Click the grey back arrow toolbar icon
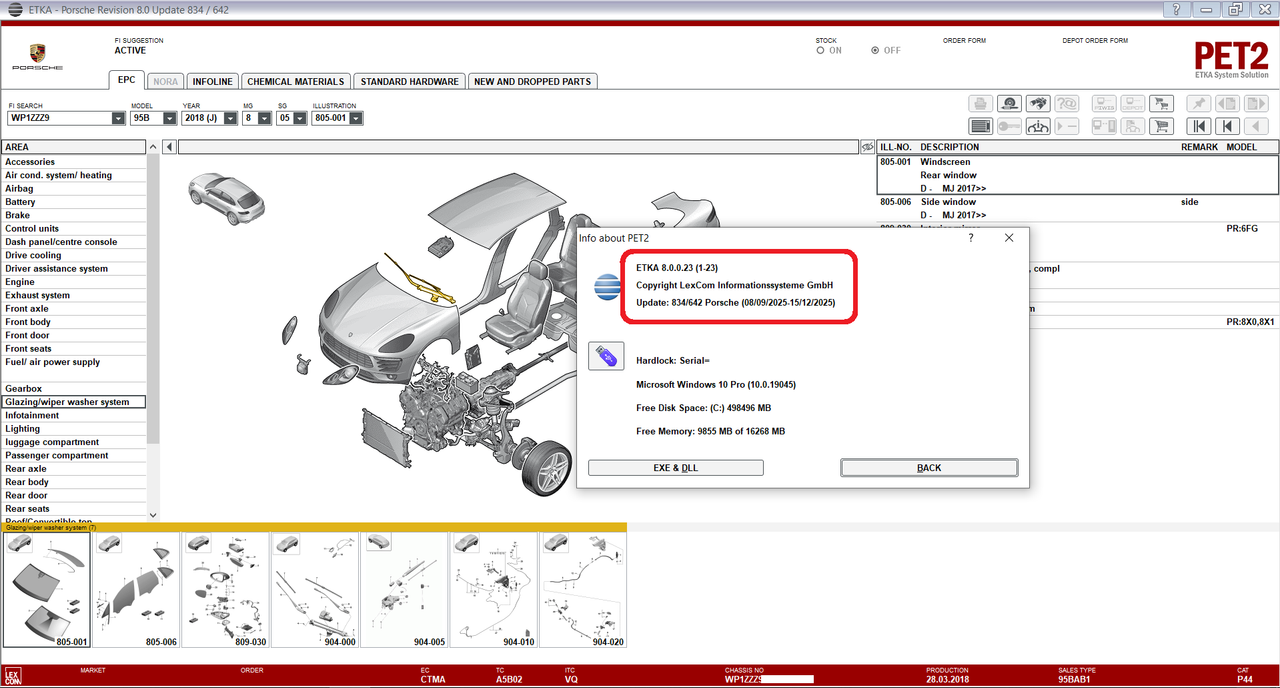This screenshot has height=688, width=1280. (1255, 126)
